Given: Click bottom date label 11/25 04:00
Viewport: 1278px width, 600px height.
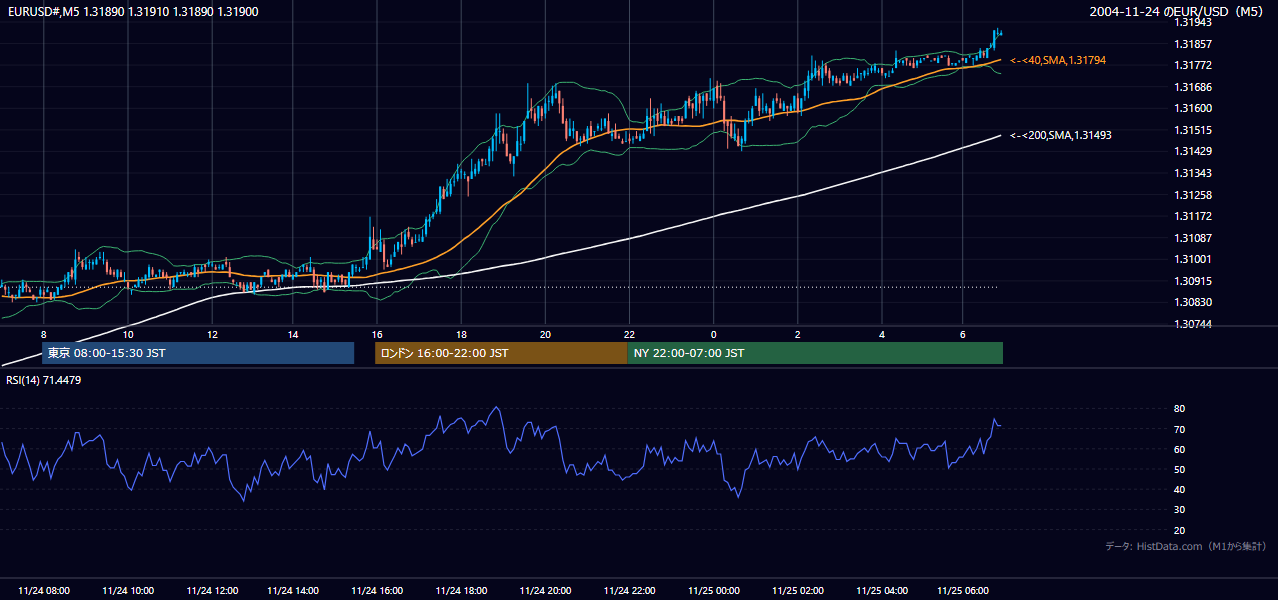Looking at the screenshot, I should click(x=881, y=591).
